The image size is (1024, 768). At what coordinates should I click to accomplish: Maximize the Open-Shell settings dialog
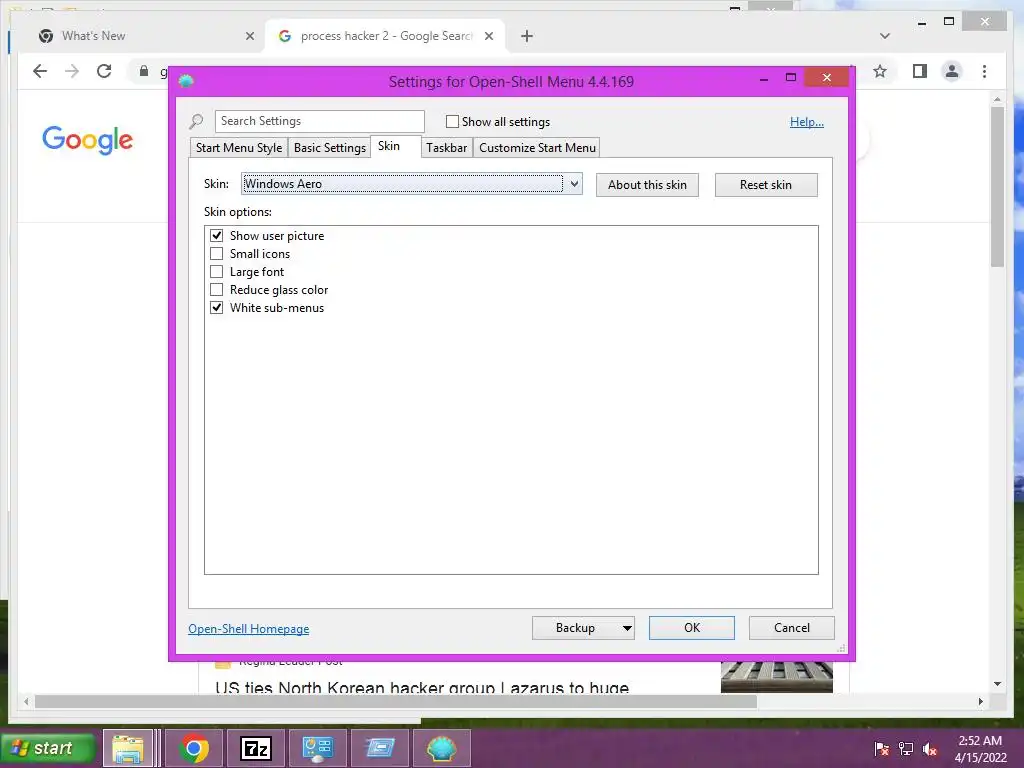[791, 78]
